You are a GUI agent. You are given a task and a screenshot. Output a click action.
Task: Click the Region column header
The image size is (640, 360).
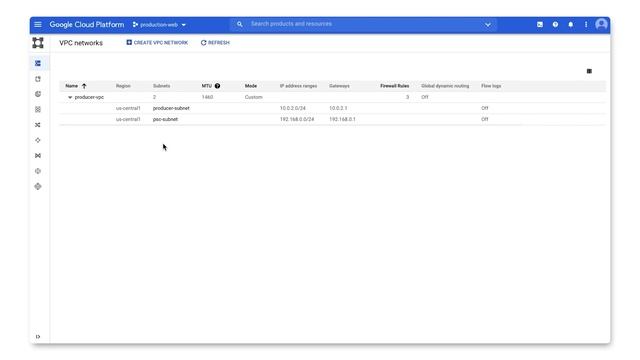[123, 86]
